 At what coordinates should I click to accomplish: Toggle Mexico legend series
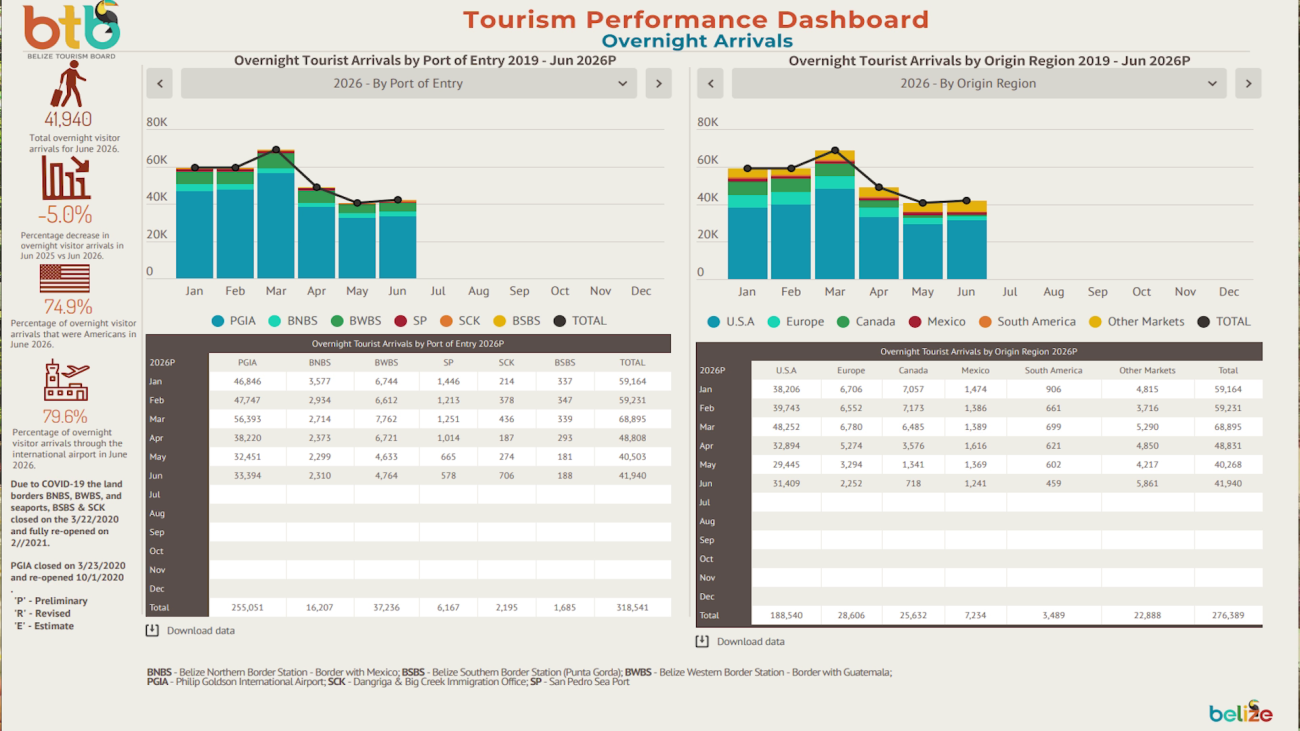pos(937,322)
